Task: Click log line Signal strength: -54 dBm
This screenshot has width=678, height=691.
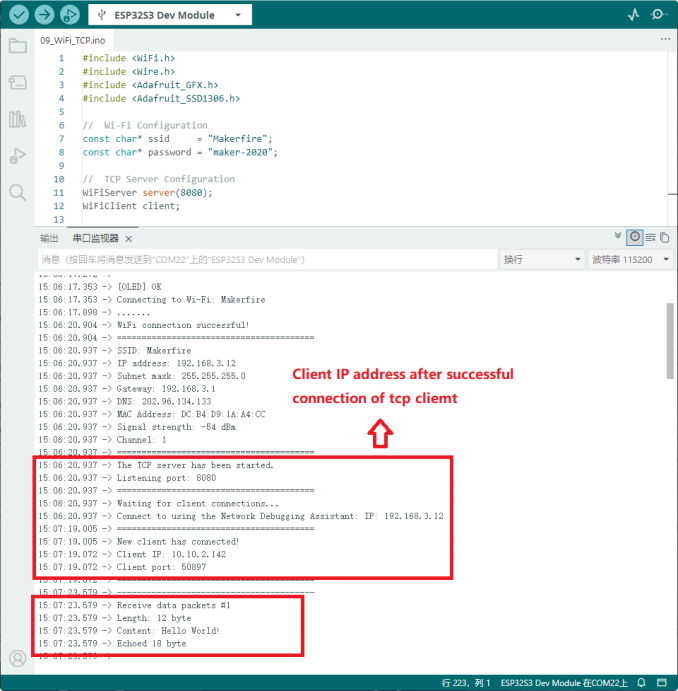Action: (137, 427)
